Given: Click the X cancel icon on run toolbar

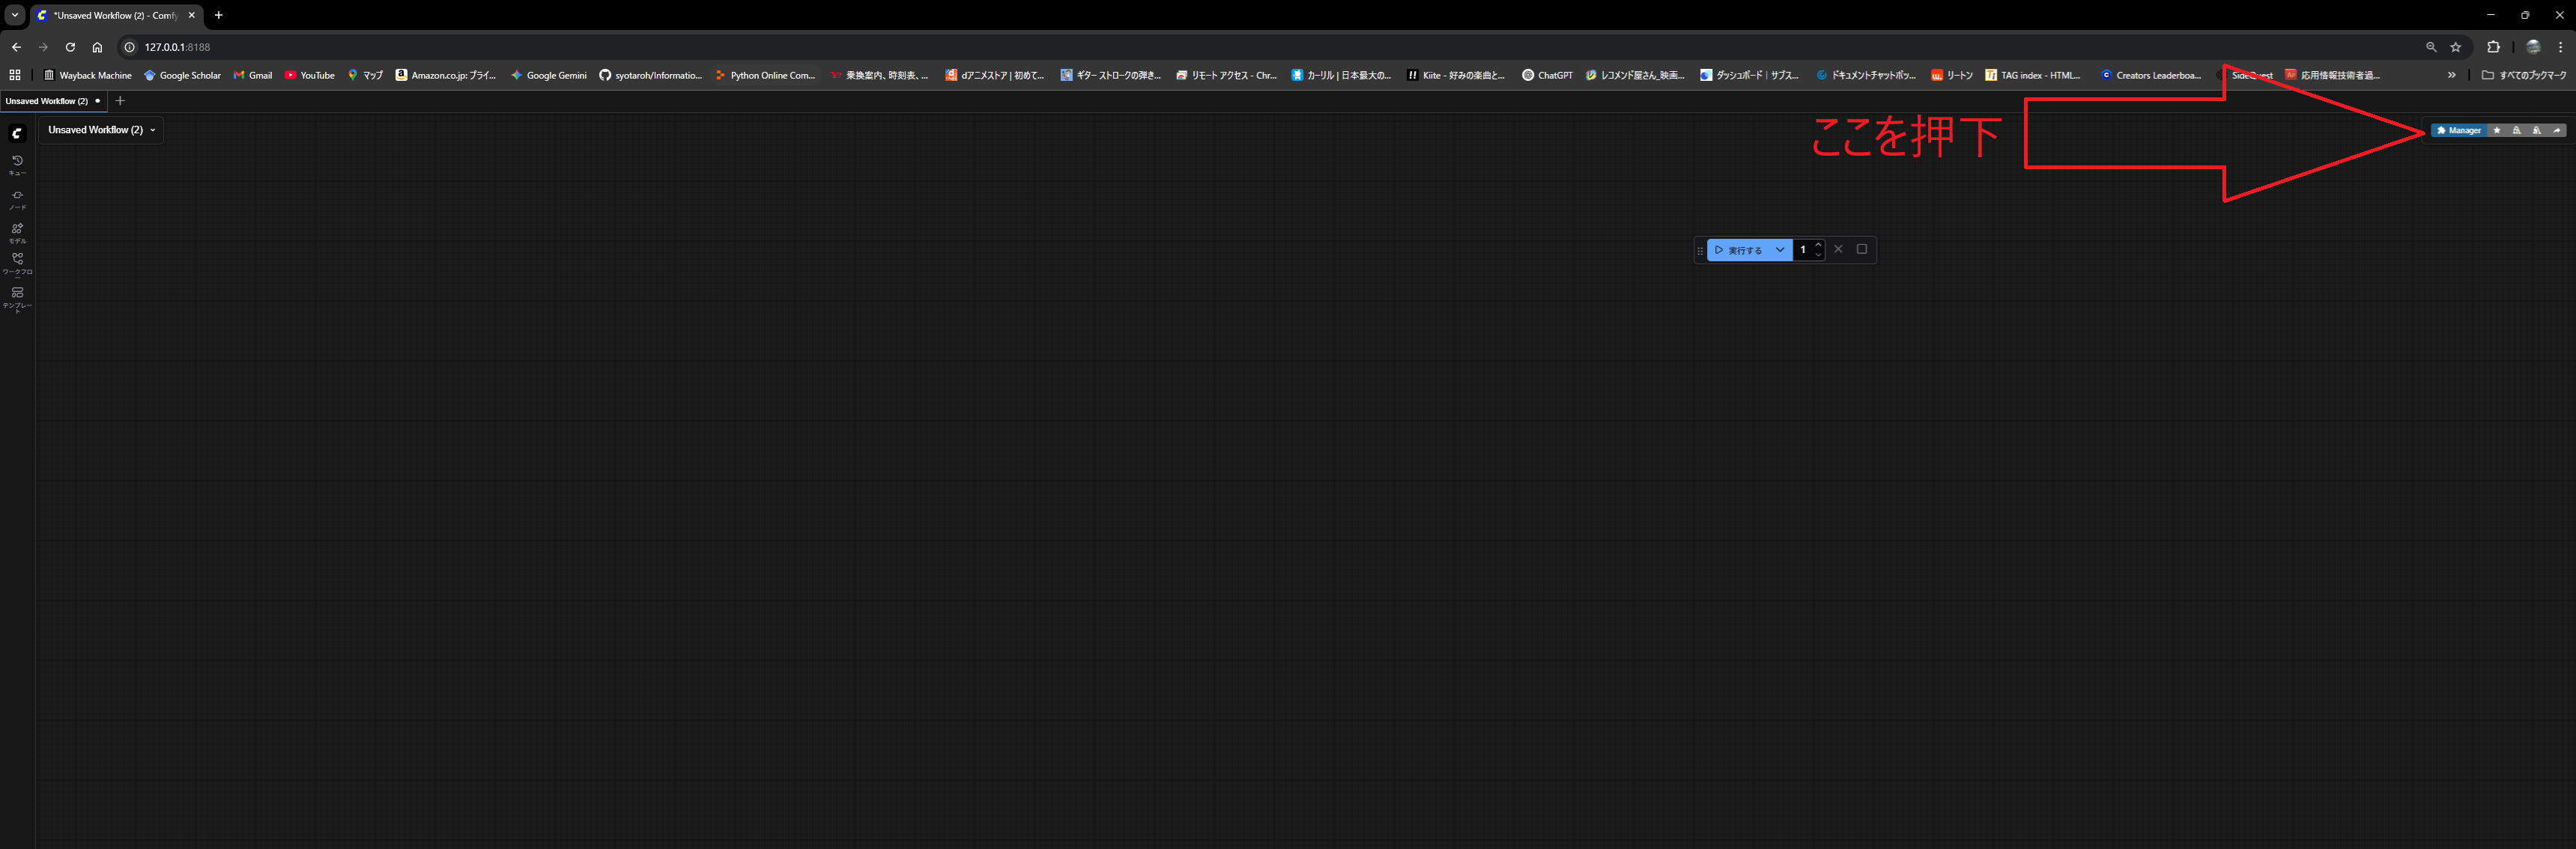Looking at the screenshot, I should click(x=1838, y=249).
